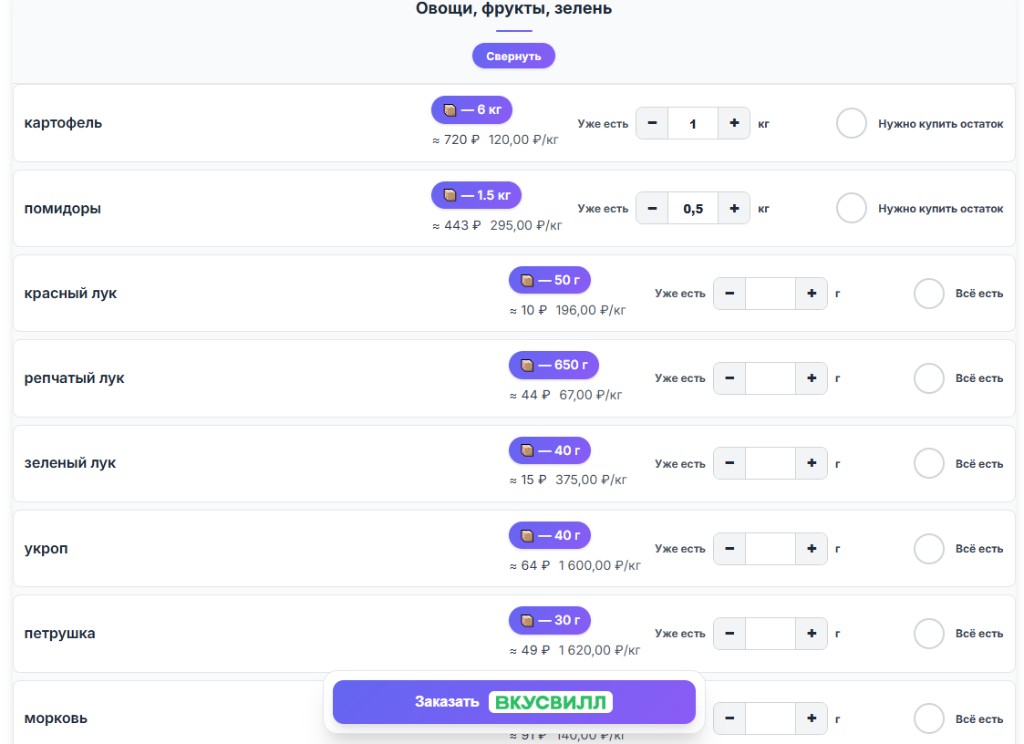Click the зеленый лук product name
The width and height of the screenshot is (1024, 744).
coord(70,463)
